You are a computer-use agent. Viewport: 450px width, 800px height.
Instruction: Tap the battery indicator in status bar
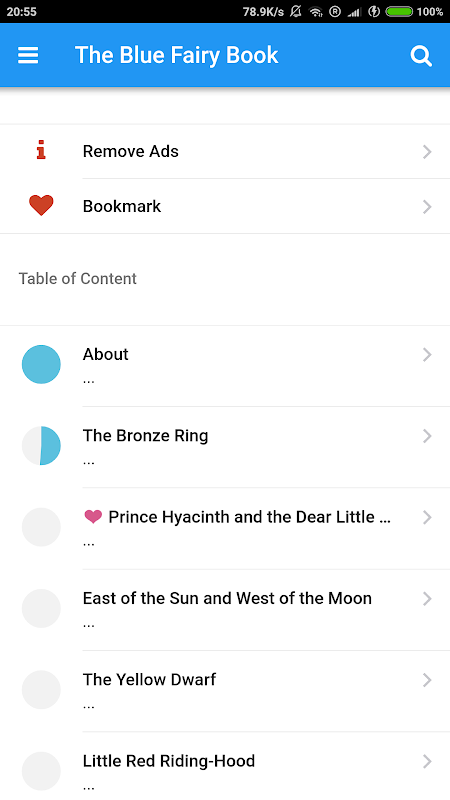[399, 11]
